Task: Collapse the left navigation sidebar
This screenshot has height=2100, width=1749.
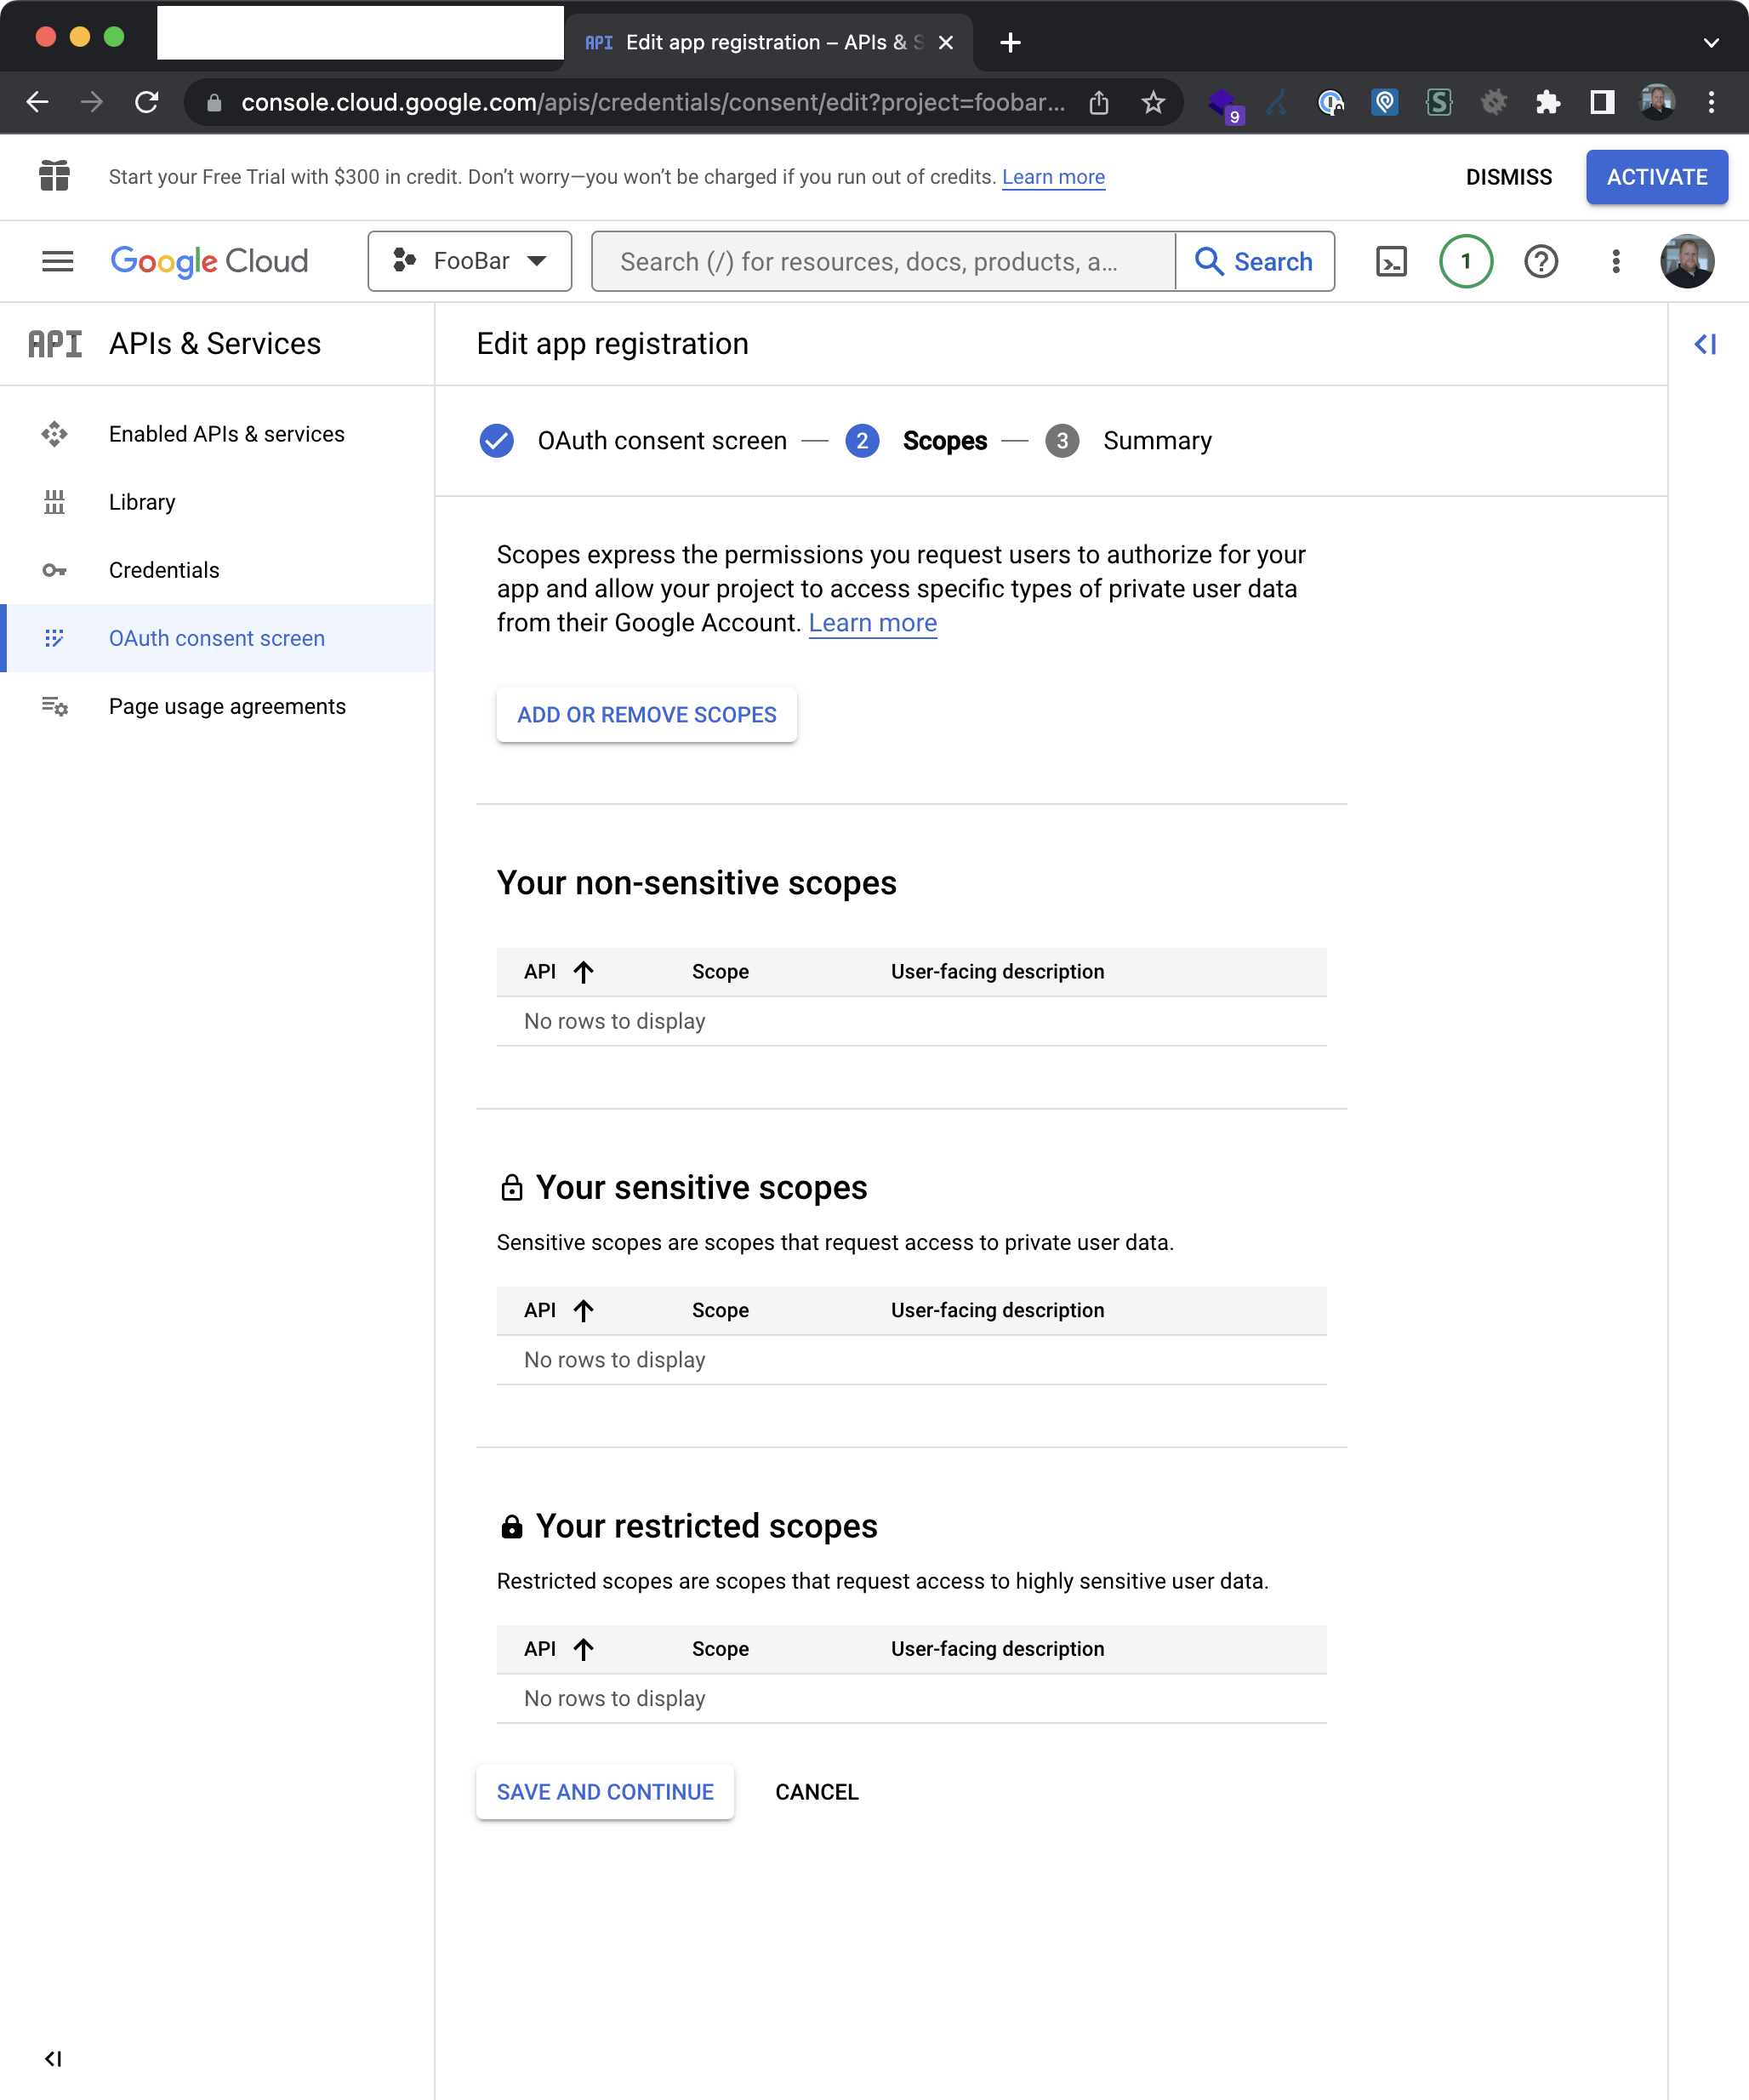Action: pos(53,2058)
